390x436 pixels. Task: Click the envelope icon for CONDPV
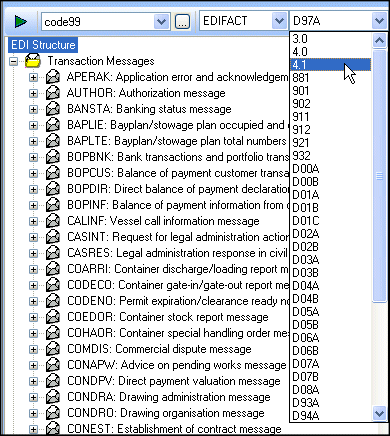[53, 381]
